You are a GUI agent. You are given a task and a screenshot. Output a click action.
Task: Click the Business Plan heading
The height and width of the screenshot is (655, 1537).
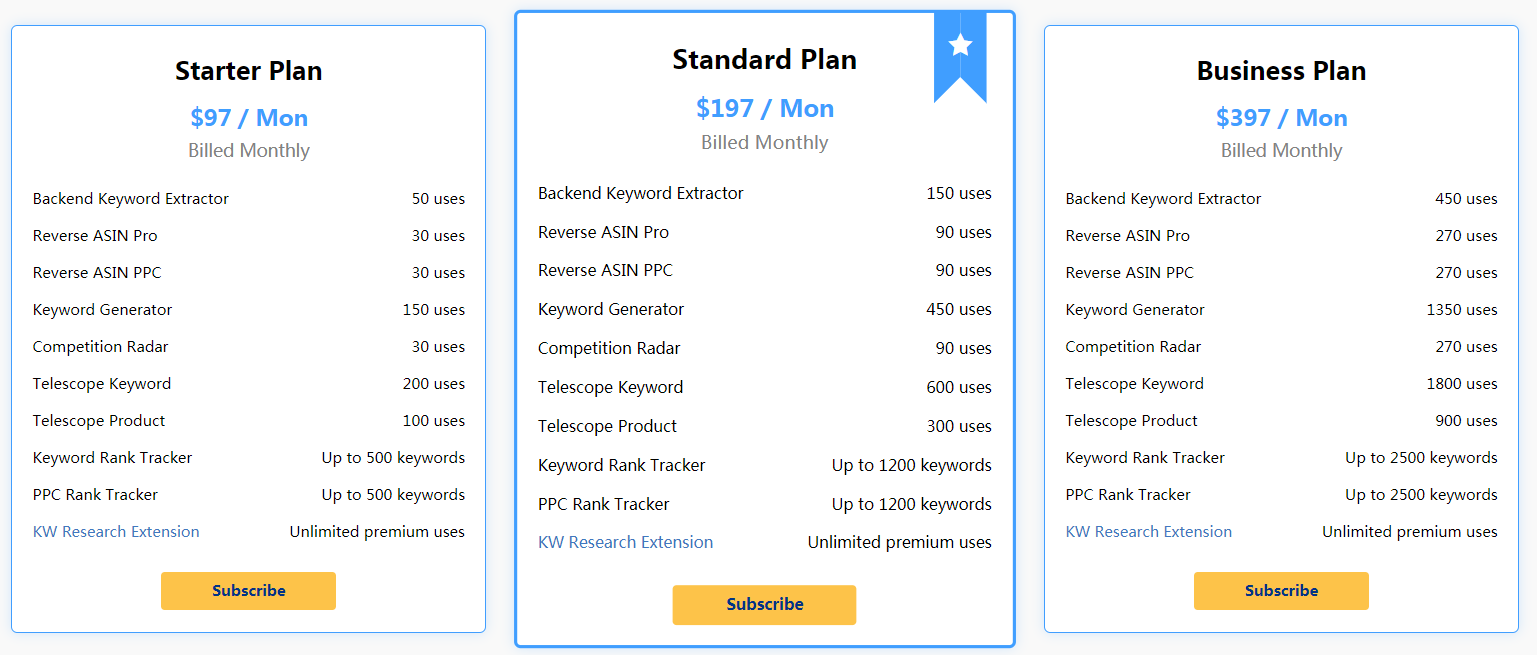pos(1281,71)
